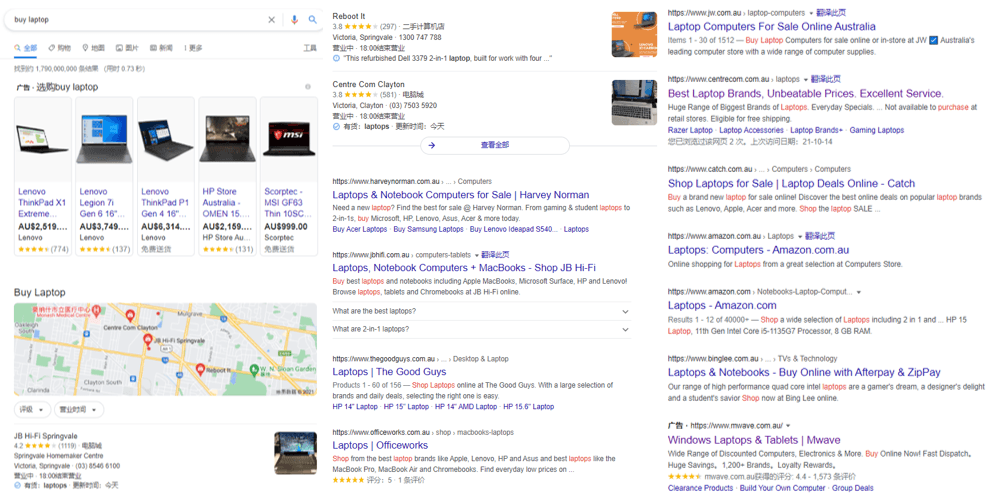Click the 'HP 14" AMD Laptop' sitelink
Viewport: 988px width, 499px height.
tap(466, 407)
